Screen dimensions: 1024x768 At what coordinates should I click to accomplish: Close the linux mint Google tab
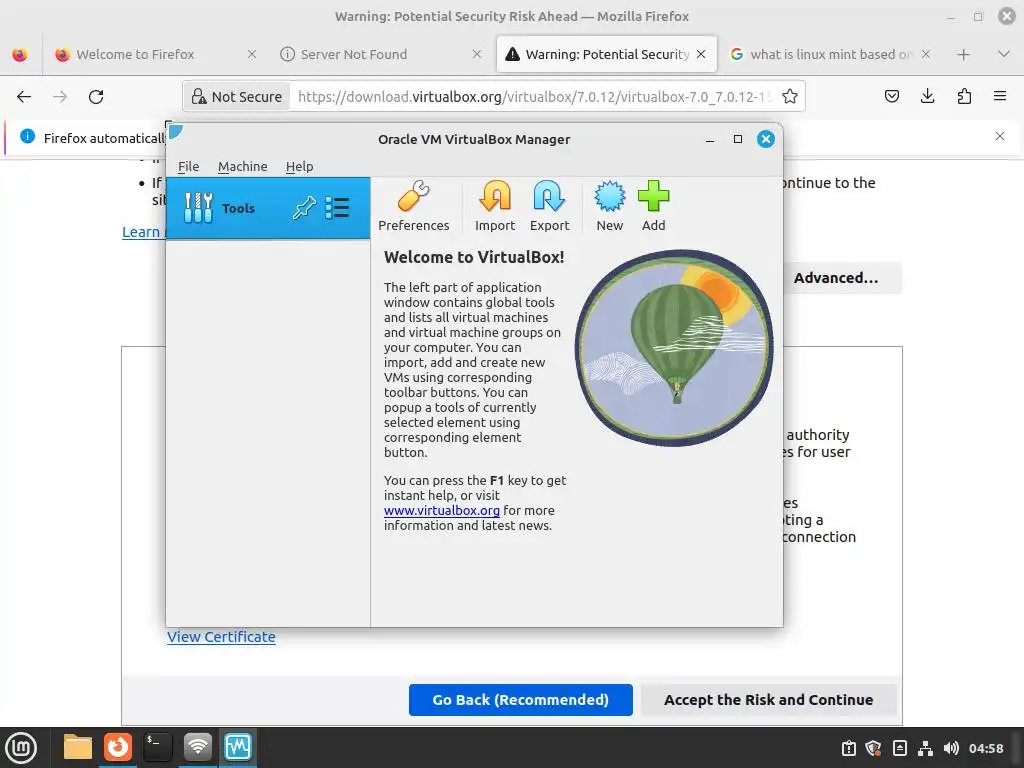925,54
